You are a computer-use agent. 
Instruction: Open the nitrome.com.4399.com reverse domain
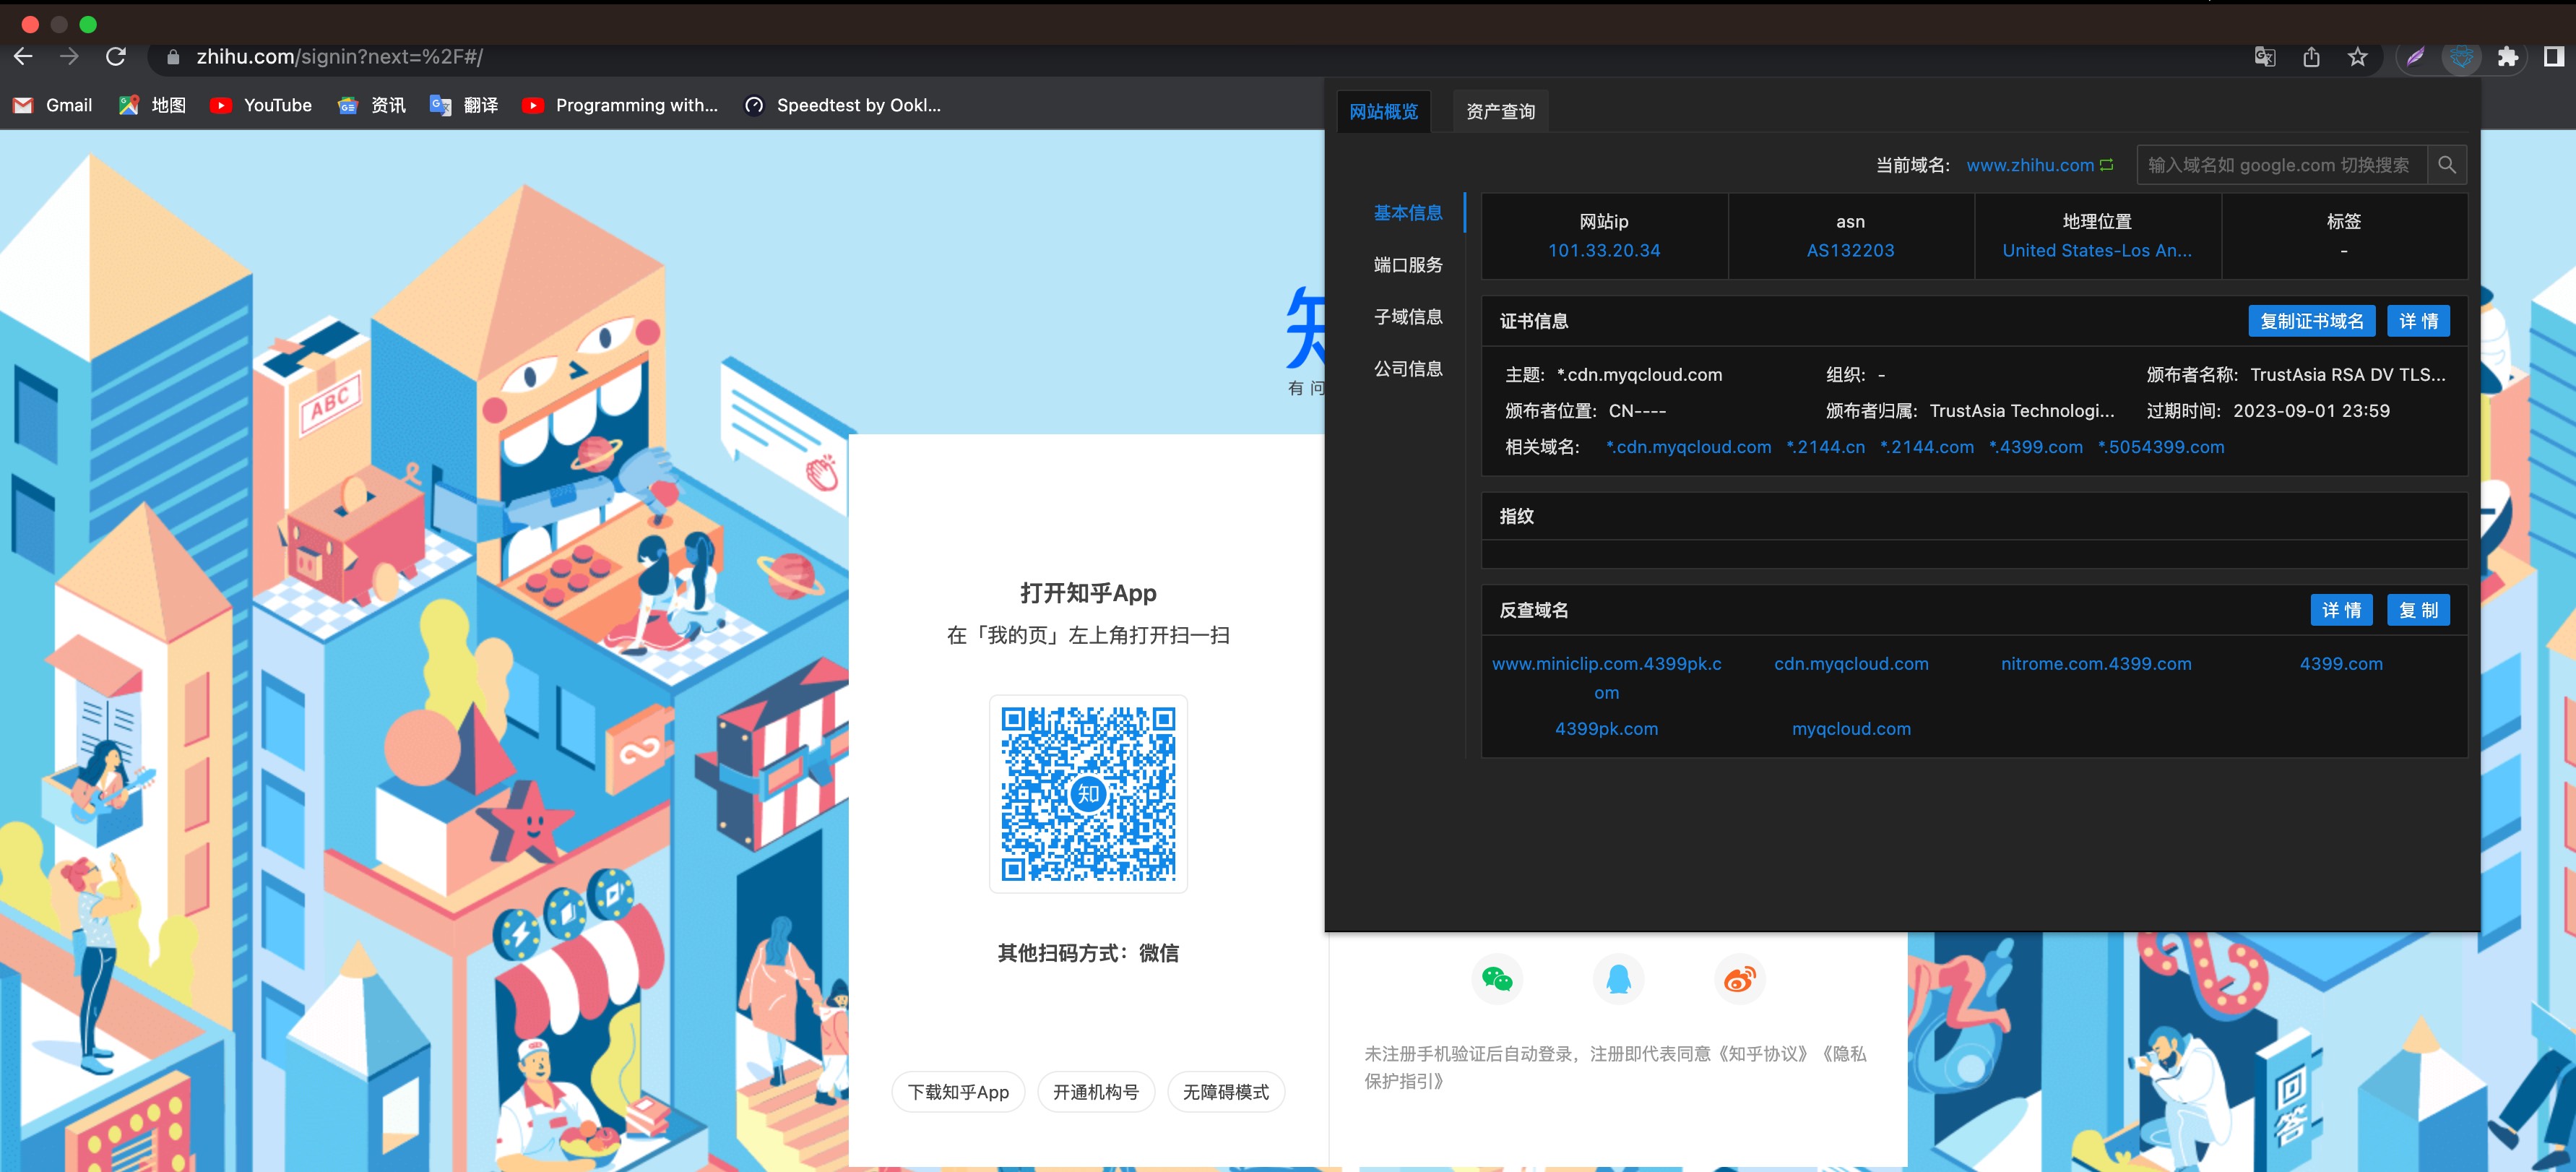[x=2096, y=664]
